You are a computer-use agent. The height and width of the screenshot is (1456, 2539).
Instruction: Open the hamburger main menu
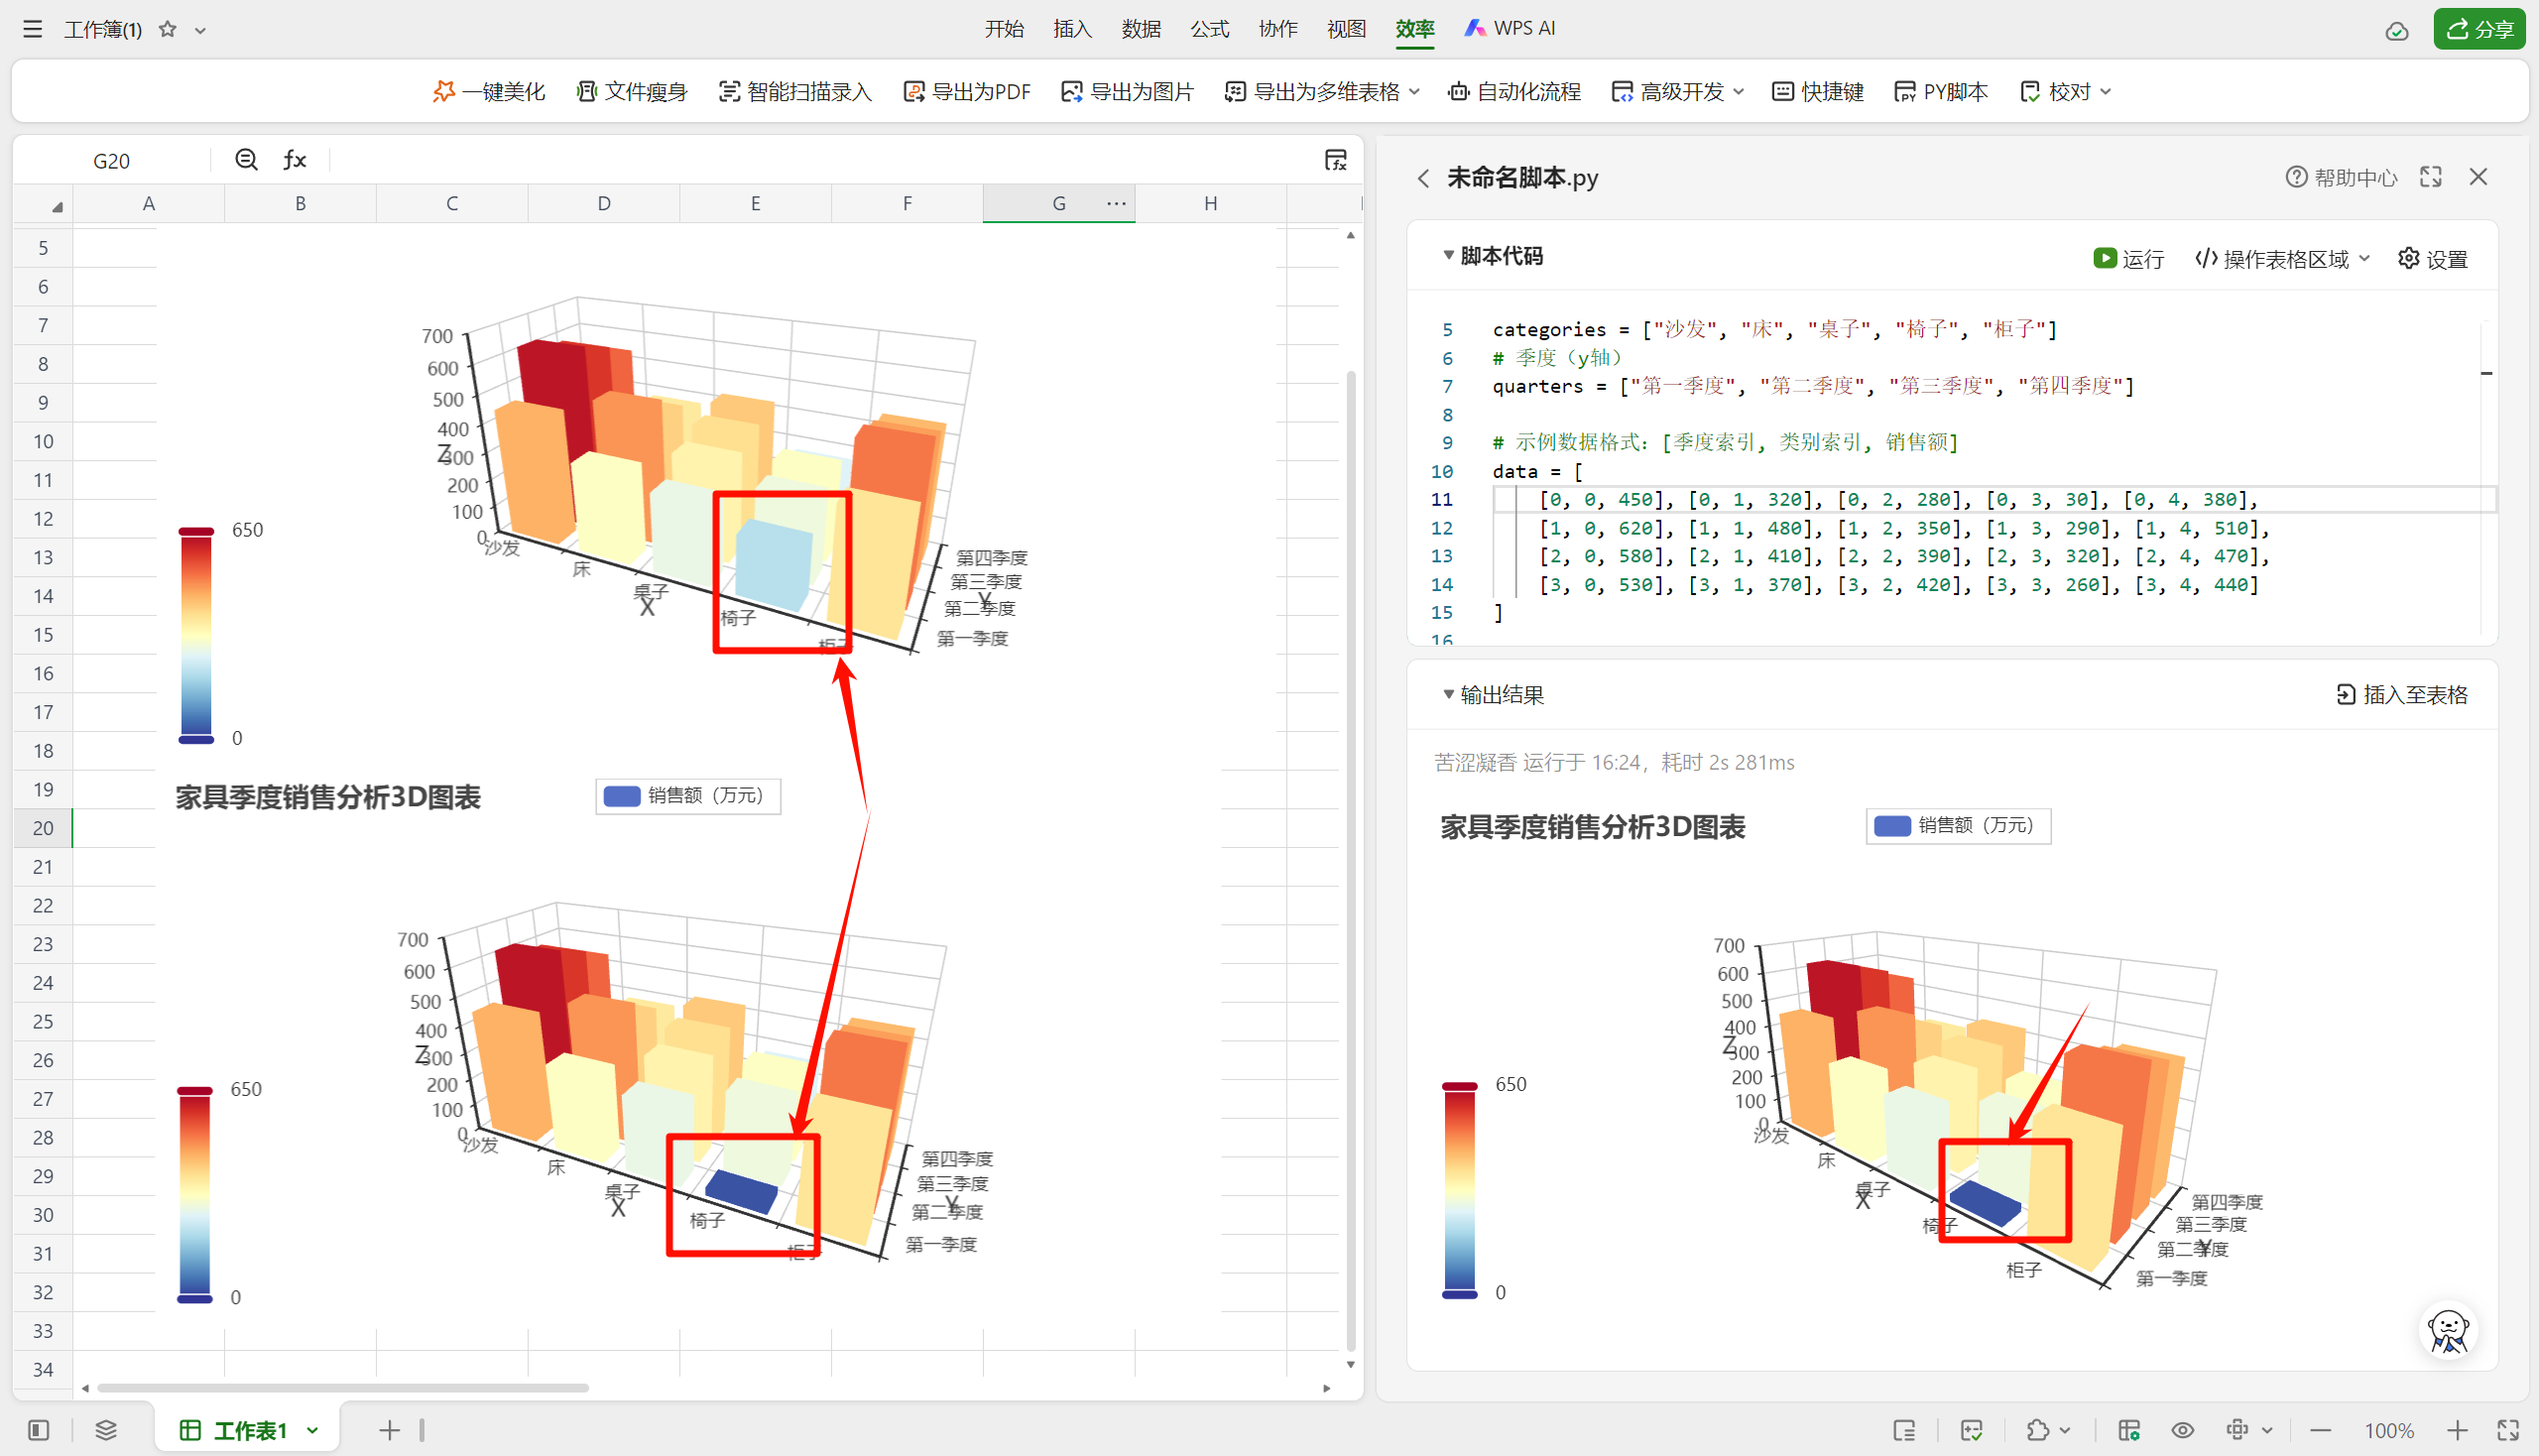tap(32, 30)
